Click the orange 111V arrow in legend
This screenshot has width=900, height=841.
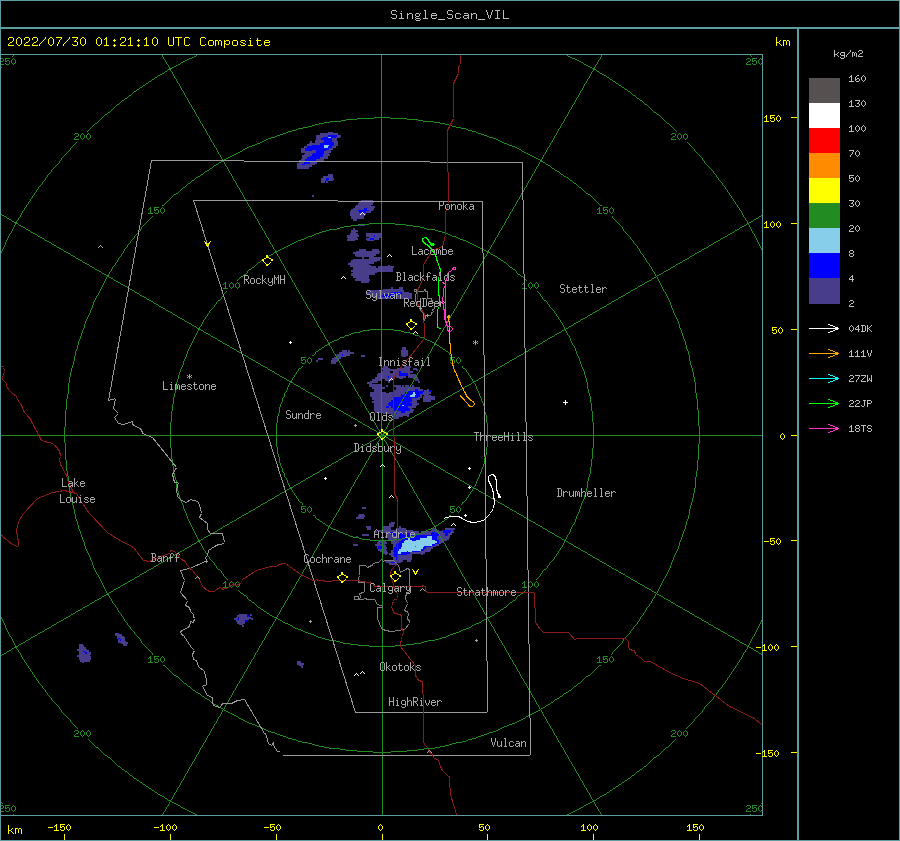pyautogui.click(x=824, y=354)
